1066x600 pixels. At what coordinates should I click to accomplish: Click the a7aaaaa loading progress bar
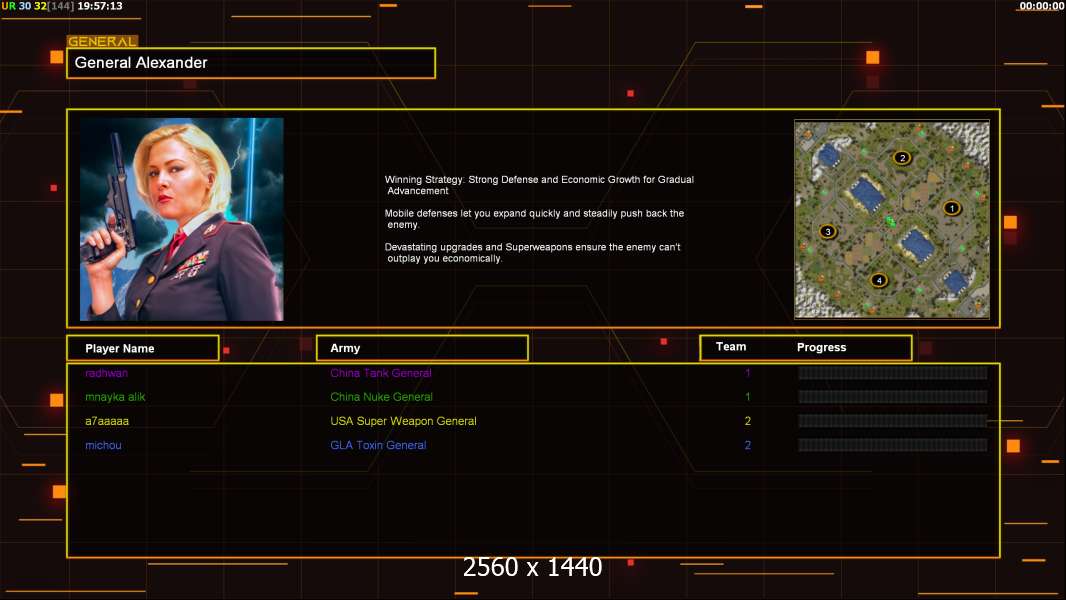(x=893, y=421)
